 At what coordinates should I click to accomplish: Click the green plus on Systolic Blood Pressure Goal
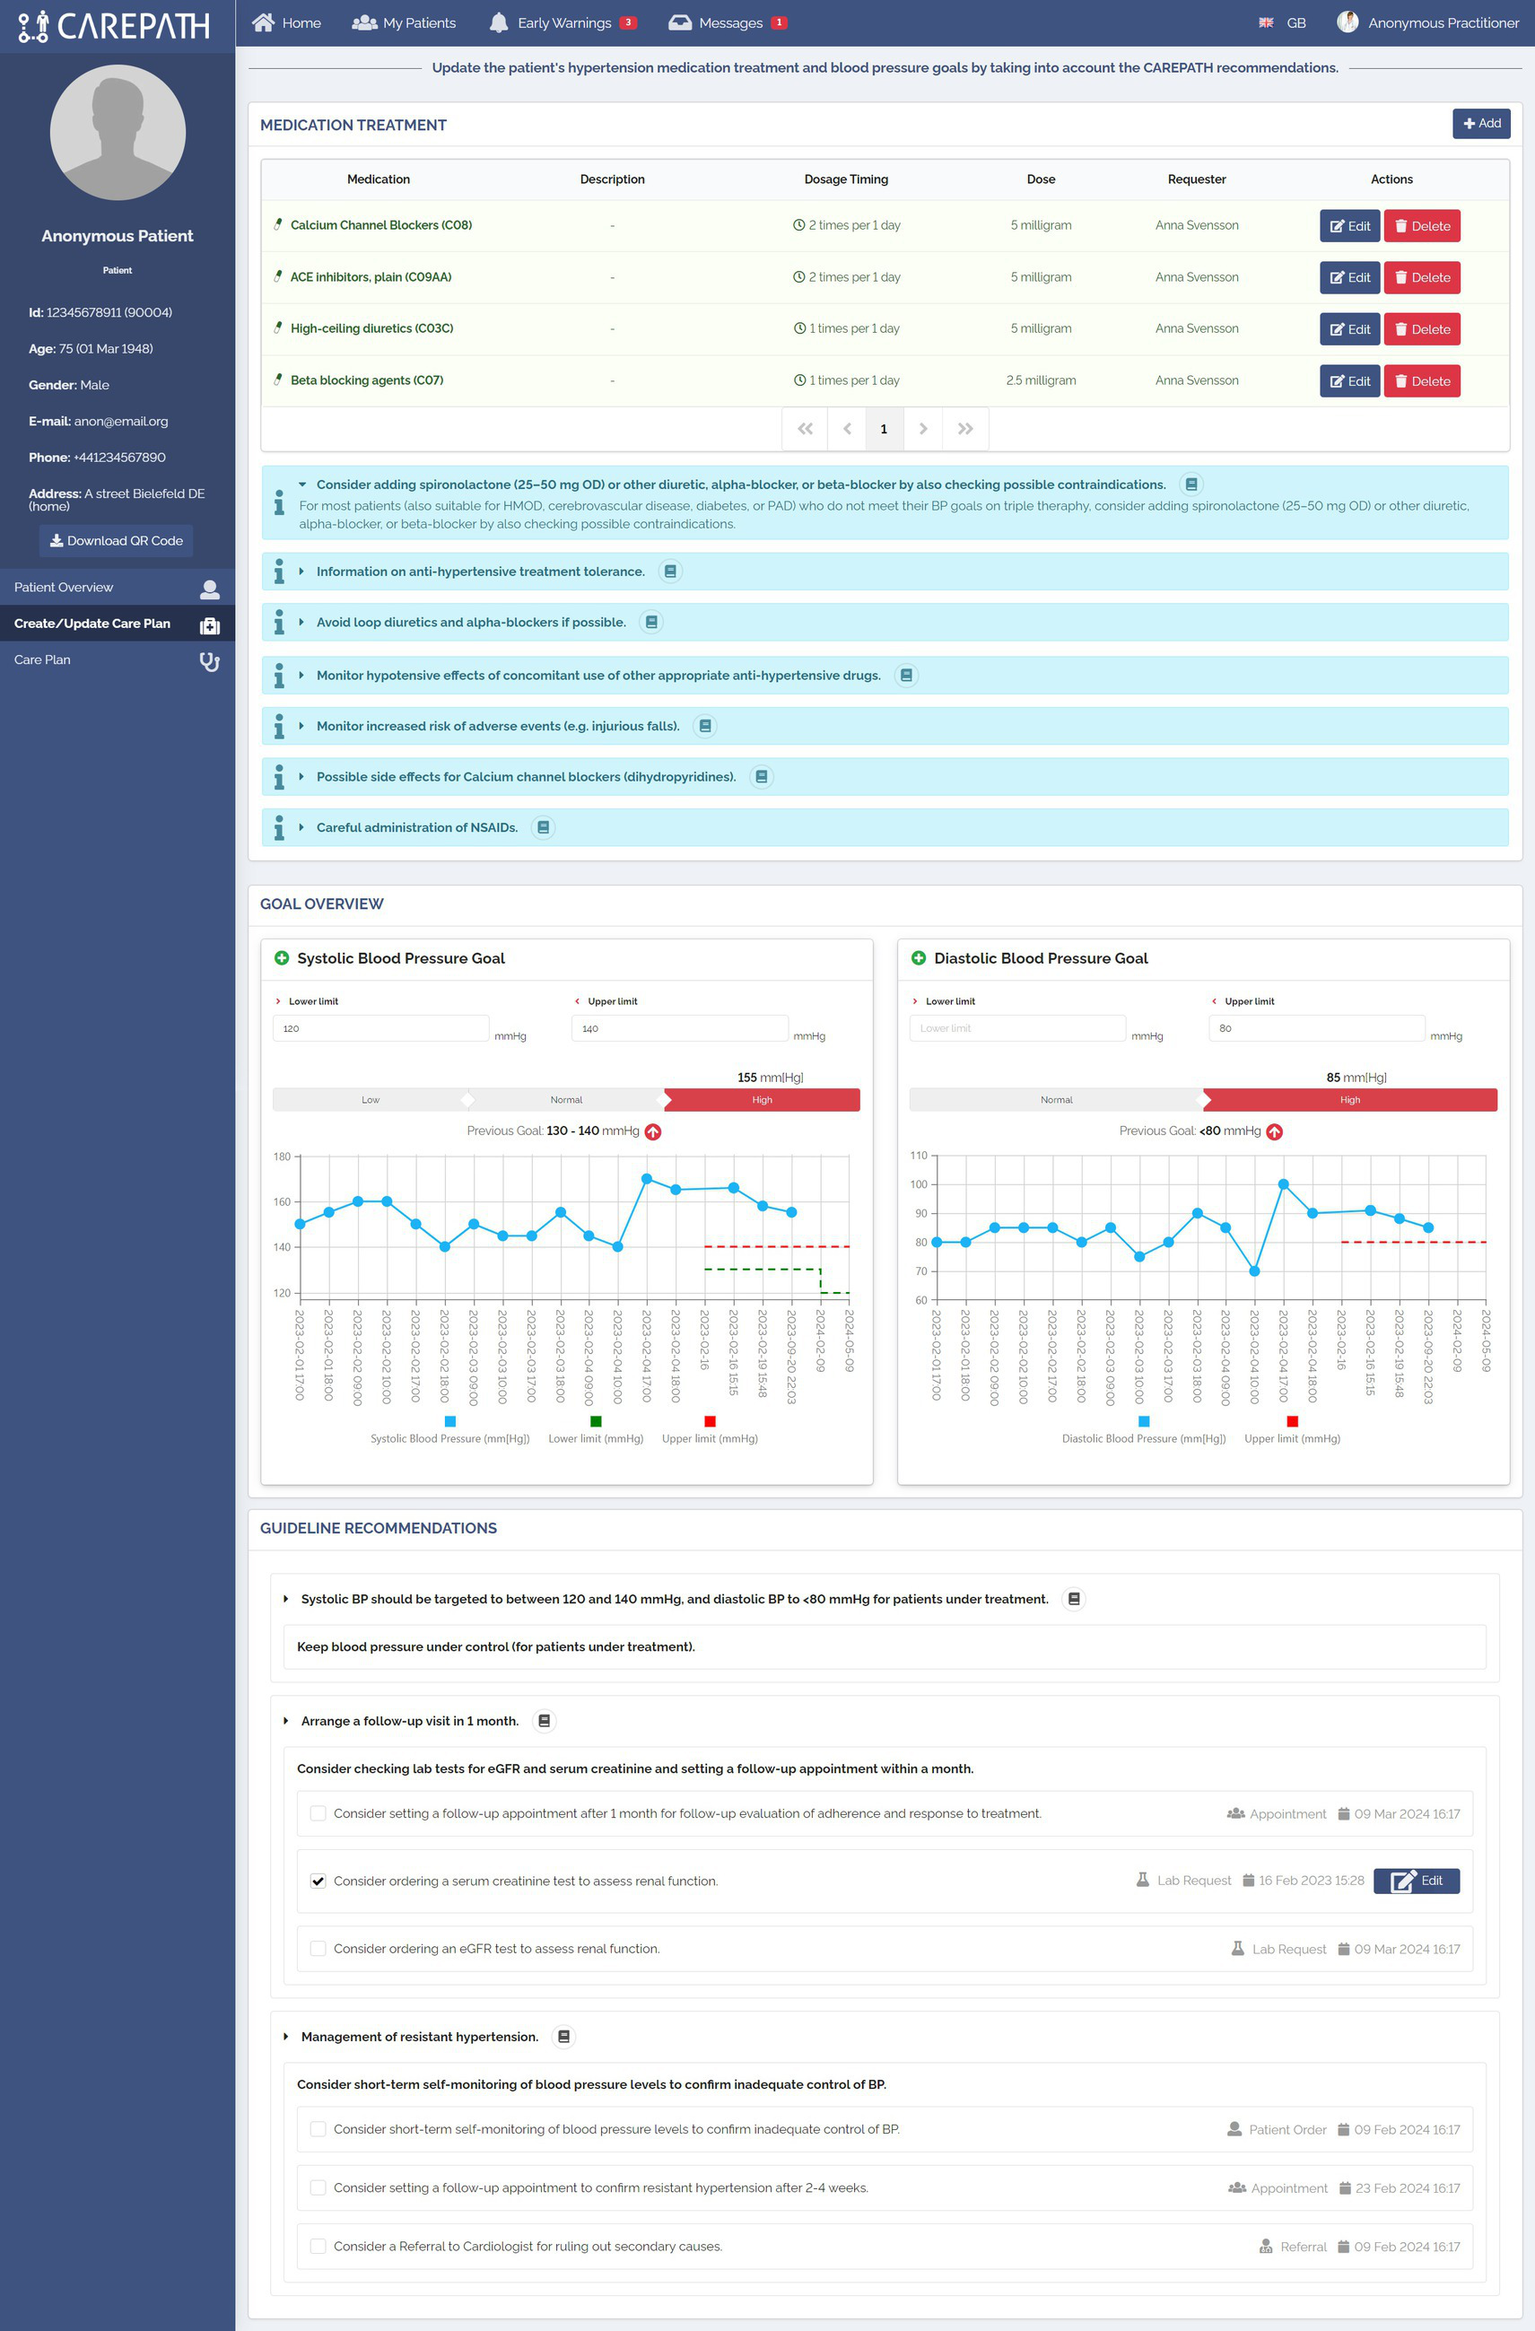282,958
